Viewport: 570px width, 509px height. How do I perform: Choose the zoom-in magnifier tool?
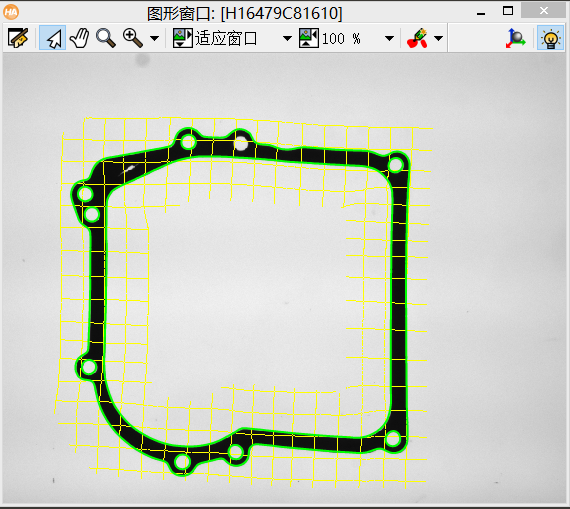[x=133, y=38]
